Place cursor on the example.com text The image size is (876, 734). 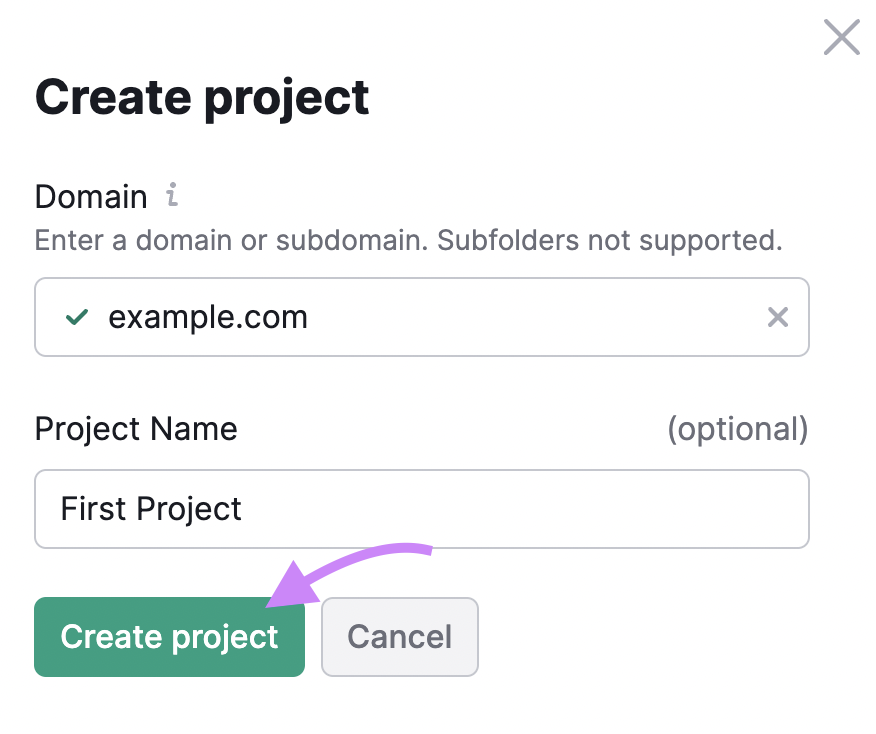point(208,317)
